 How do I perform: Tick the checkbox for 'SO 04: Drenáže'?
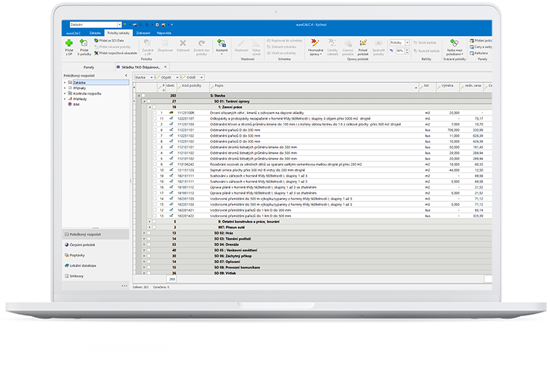click(x=149, y=244)
